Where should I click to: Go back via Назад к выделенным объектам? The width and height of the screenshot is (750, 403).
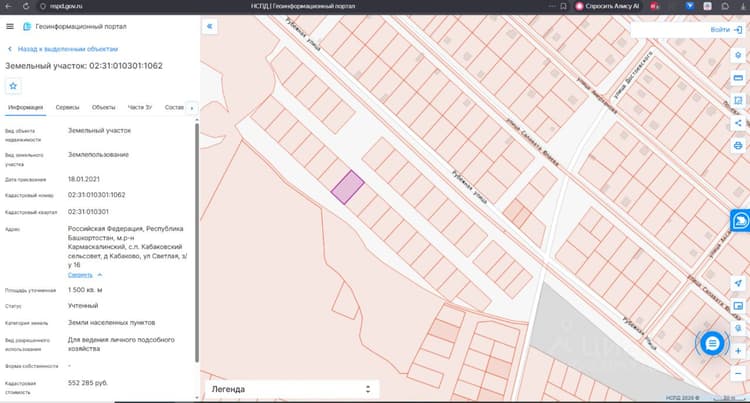[x=63, y=49]
